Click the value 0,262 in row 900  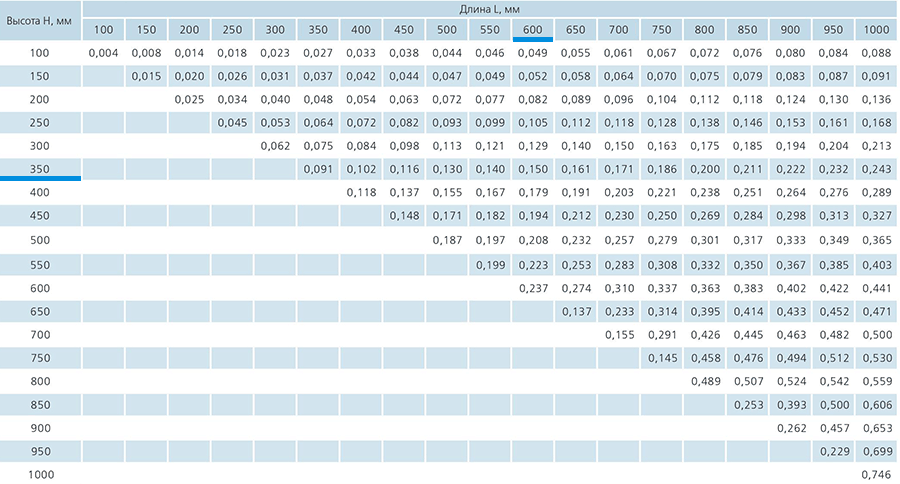click(x=791, y=428)
